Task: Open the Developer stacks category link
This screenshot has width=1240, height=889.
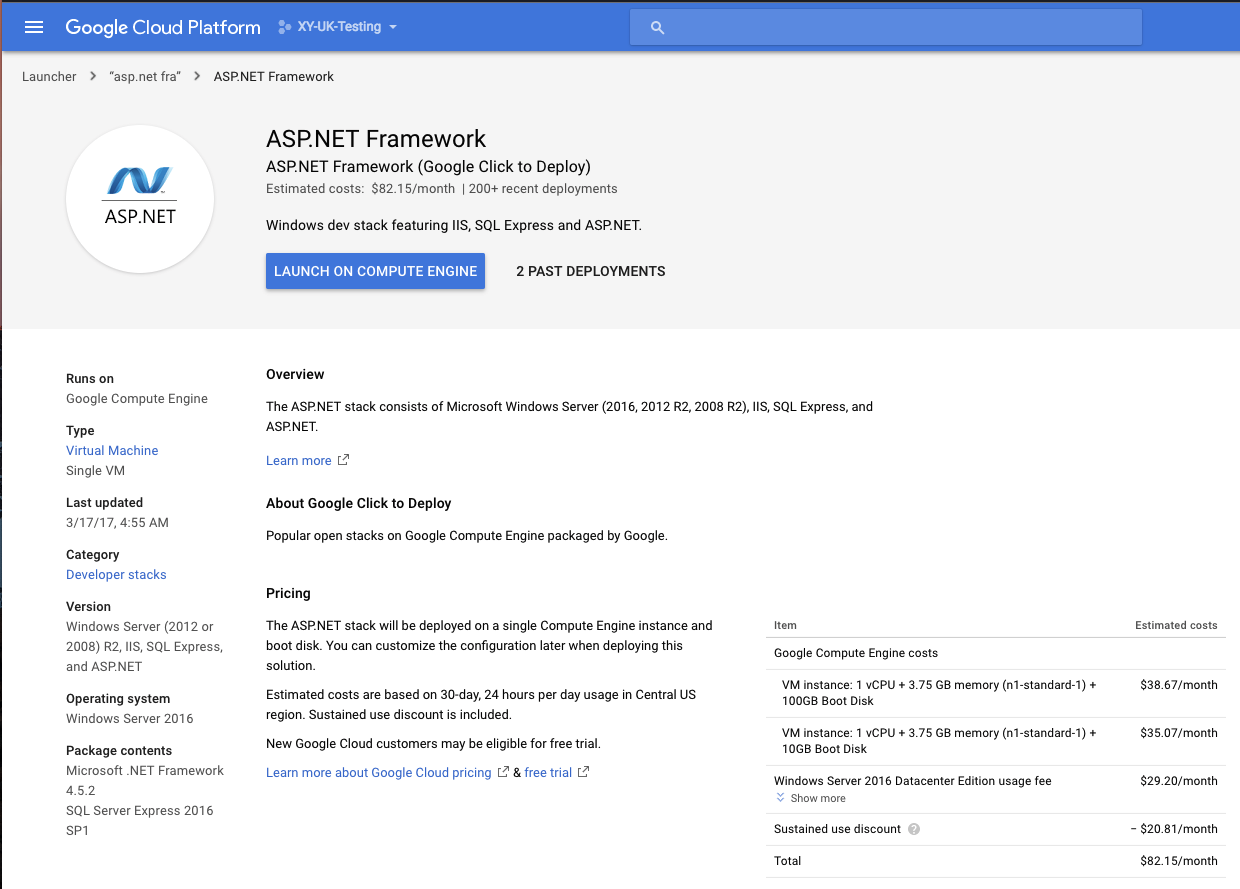Action: 116,575
